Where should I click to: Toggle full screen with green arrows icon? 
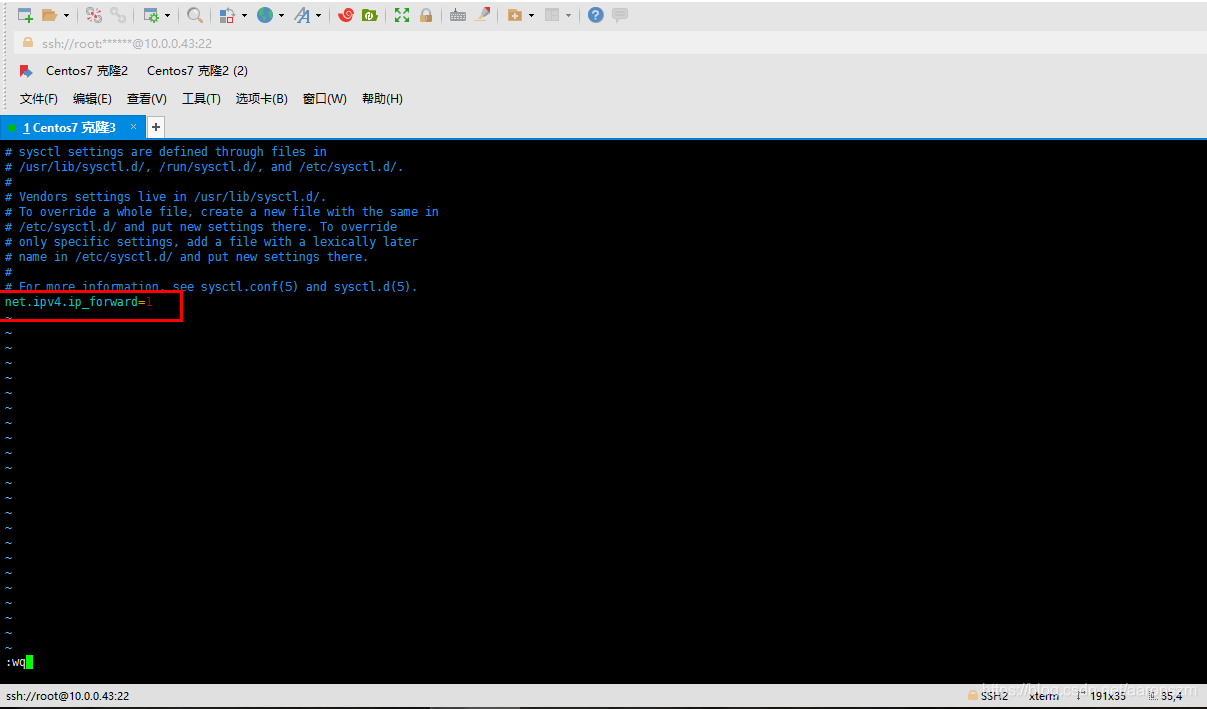[x=402, y=15]
